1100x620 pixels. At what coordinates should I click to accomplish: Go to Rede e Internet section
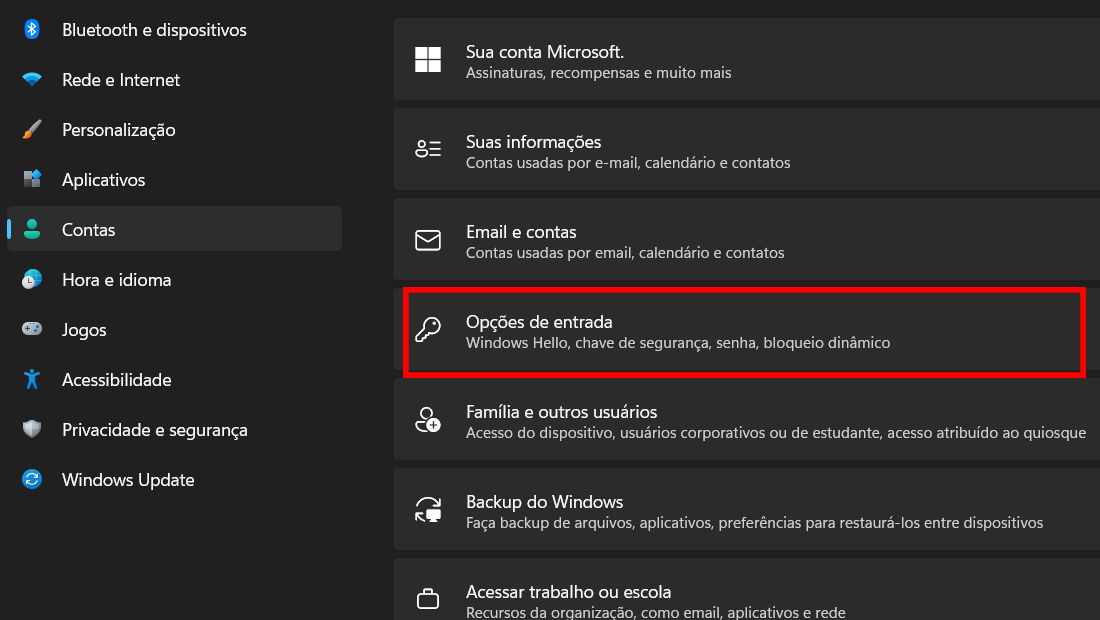pyautogui.click(x=174, y=79)
